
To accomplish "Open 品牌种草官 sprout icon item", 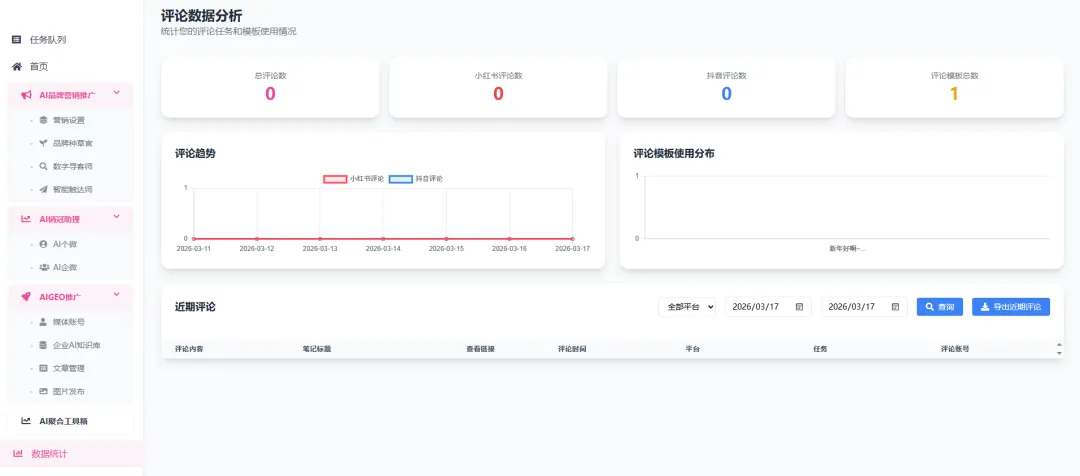I will [43, 143].
